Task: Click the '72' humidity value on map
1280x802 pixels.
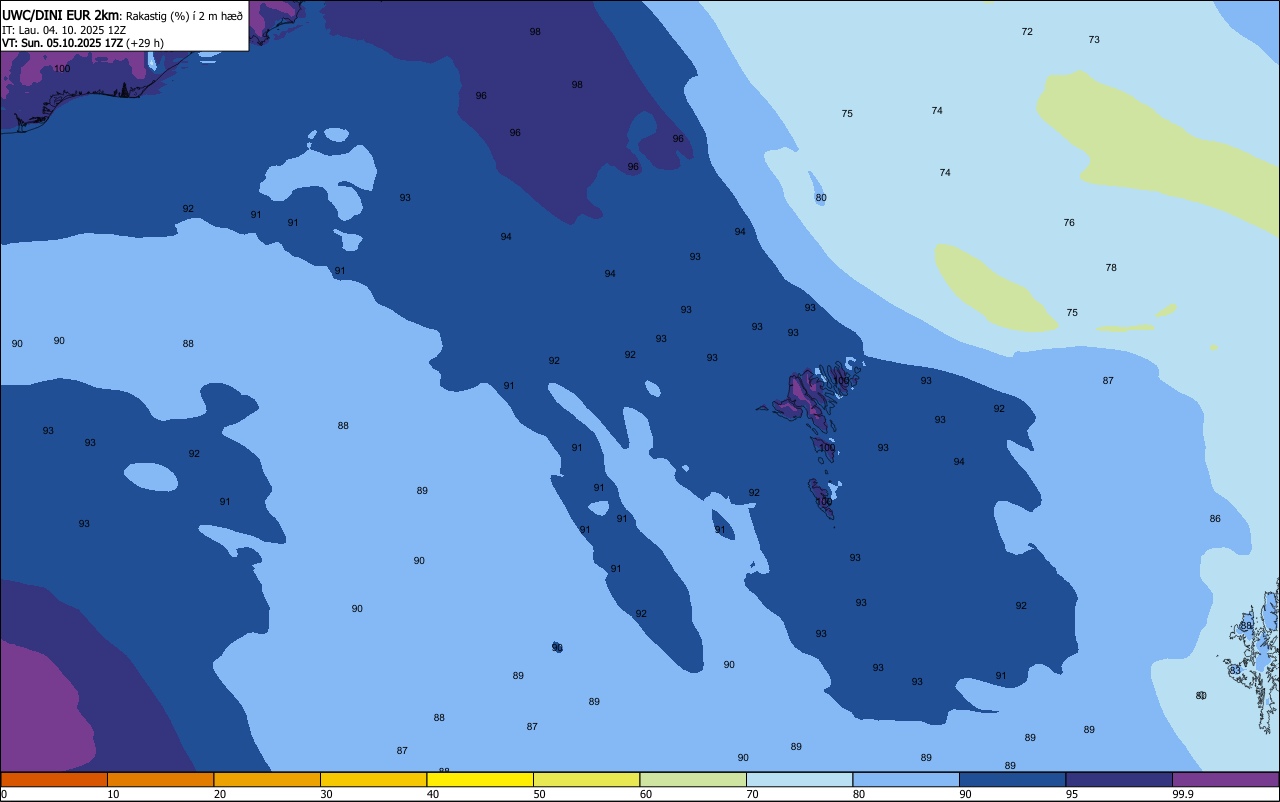Action: 1027,32
